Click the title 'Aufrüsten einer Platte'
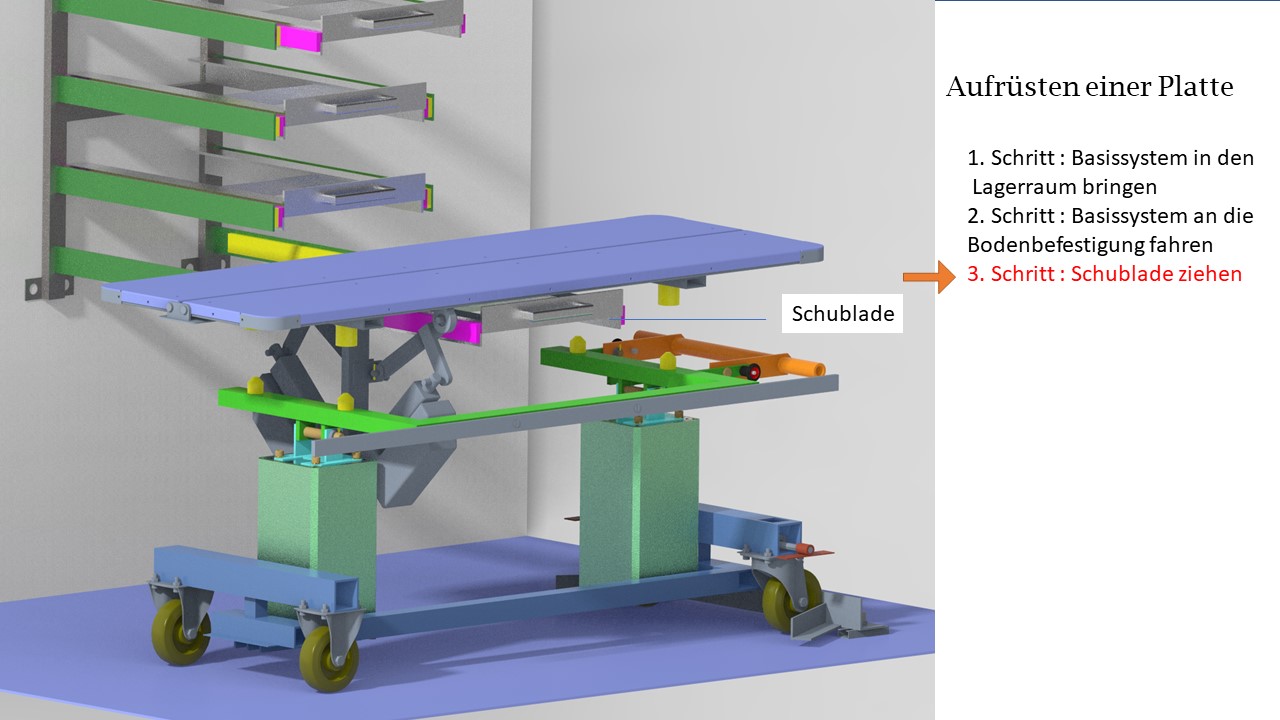The width and height of the screenshot is (1280, 720). (1089, 87)
